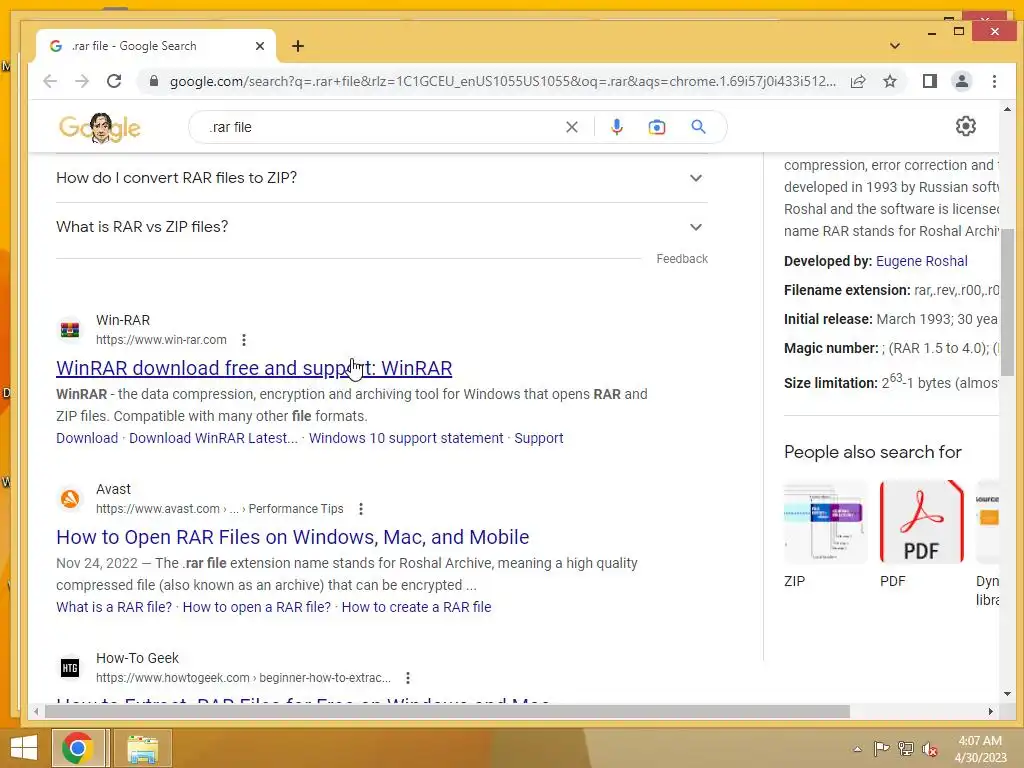Bookmark this page with the star icon
The height and width of the screenshot is (768, 1024).
click(x=889, y=81)
